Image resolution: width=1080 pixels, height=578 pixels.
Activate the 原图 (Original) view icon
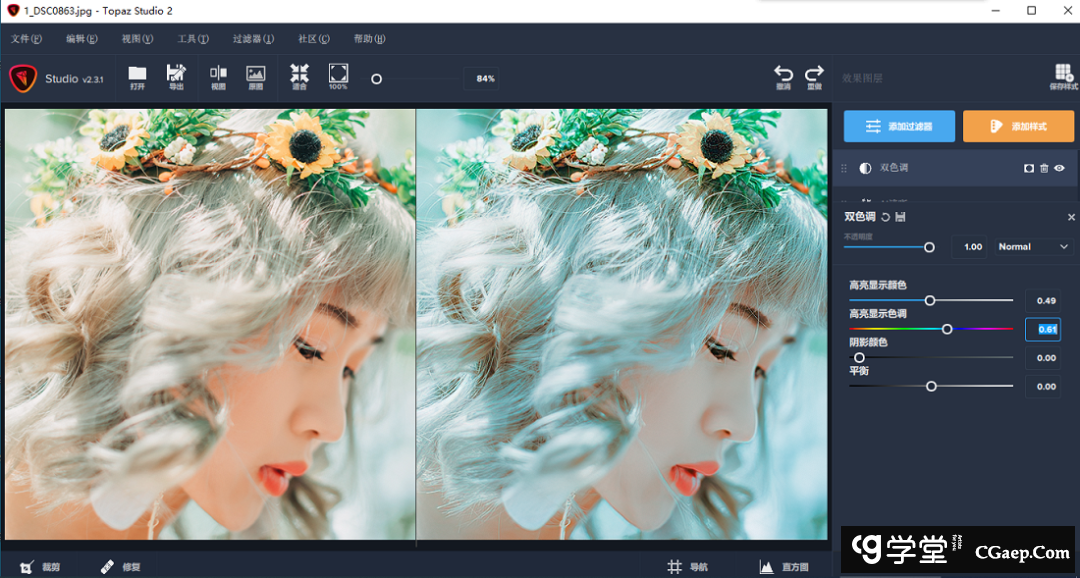coord(255,77)
